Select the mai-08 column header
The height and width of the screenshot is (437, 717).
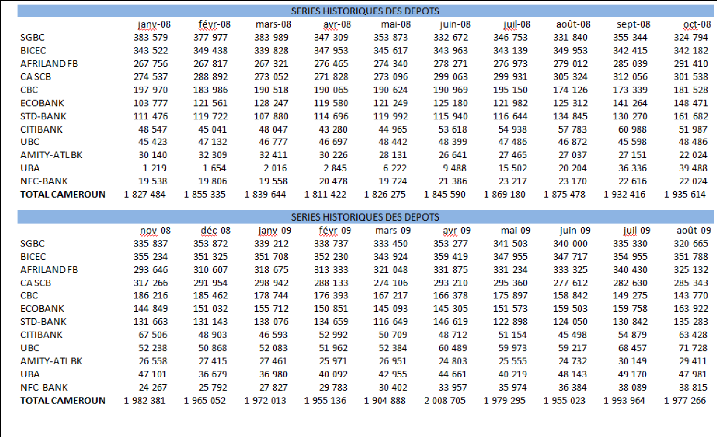(396, 25)
